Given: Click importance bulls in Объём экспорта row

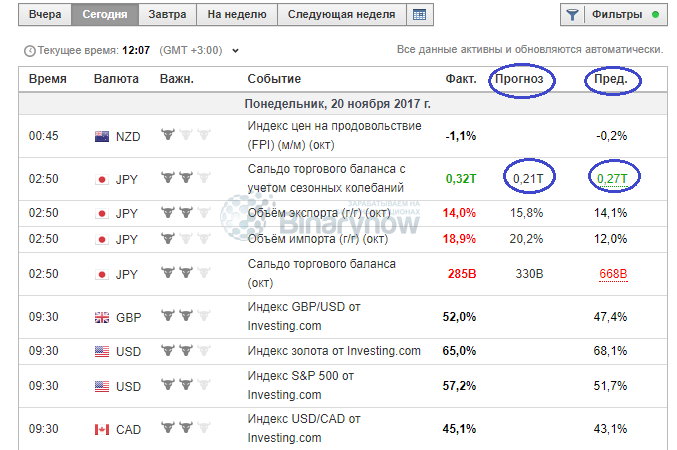Looking at the screenshot, I should 186,212.
